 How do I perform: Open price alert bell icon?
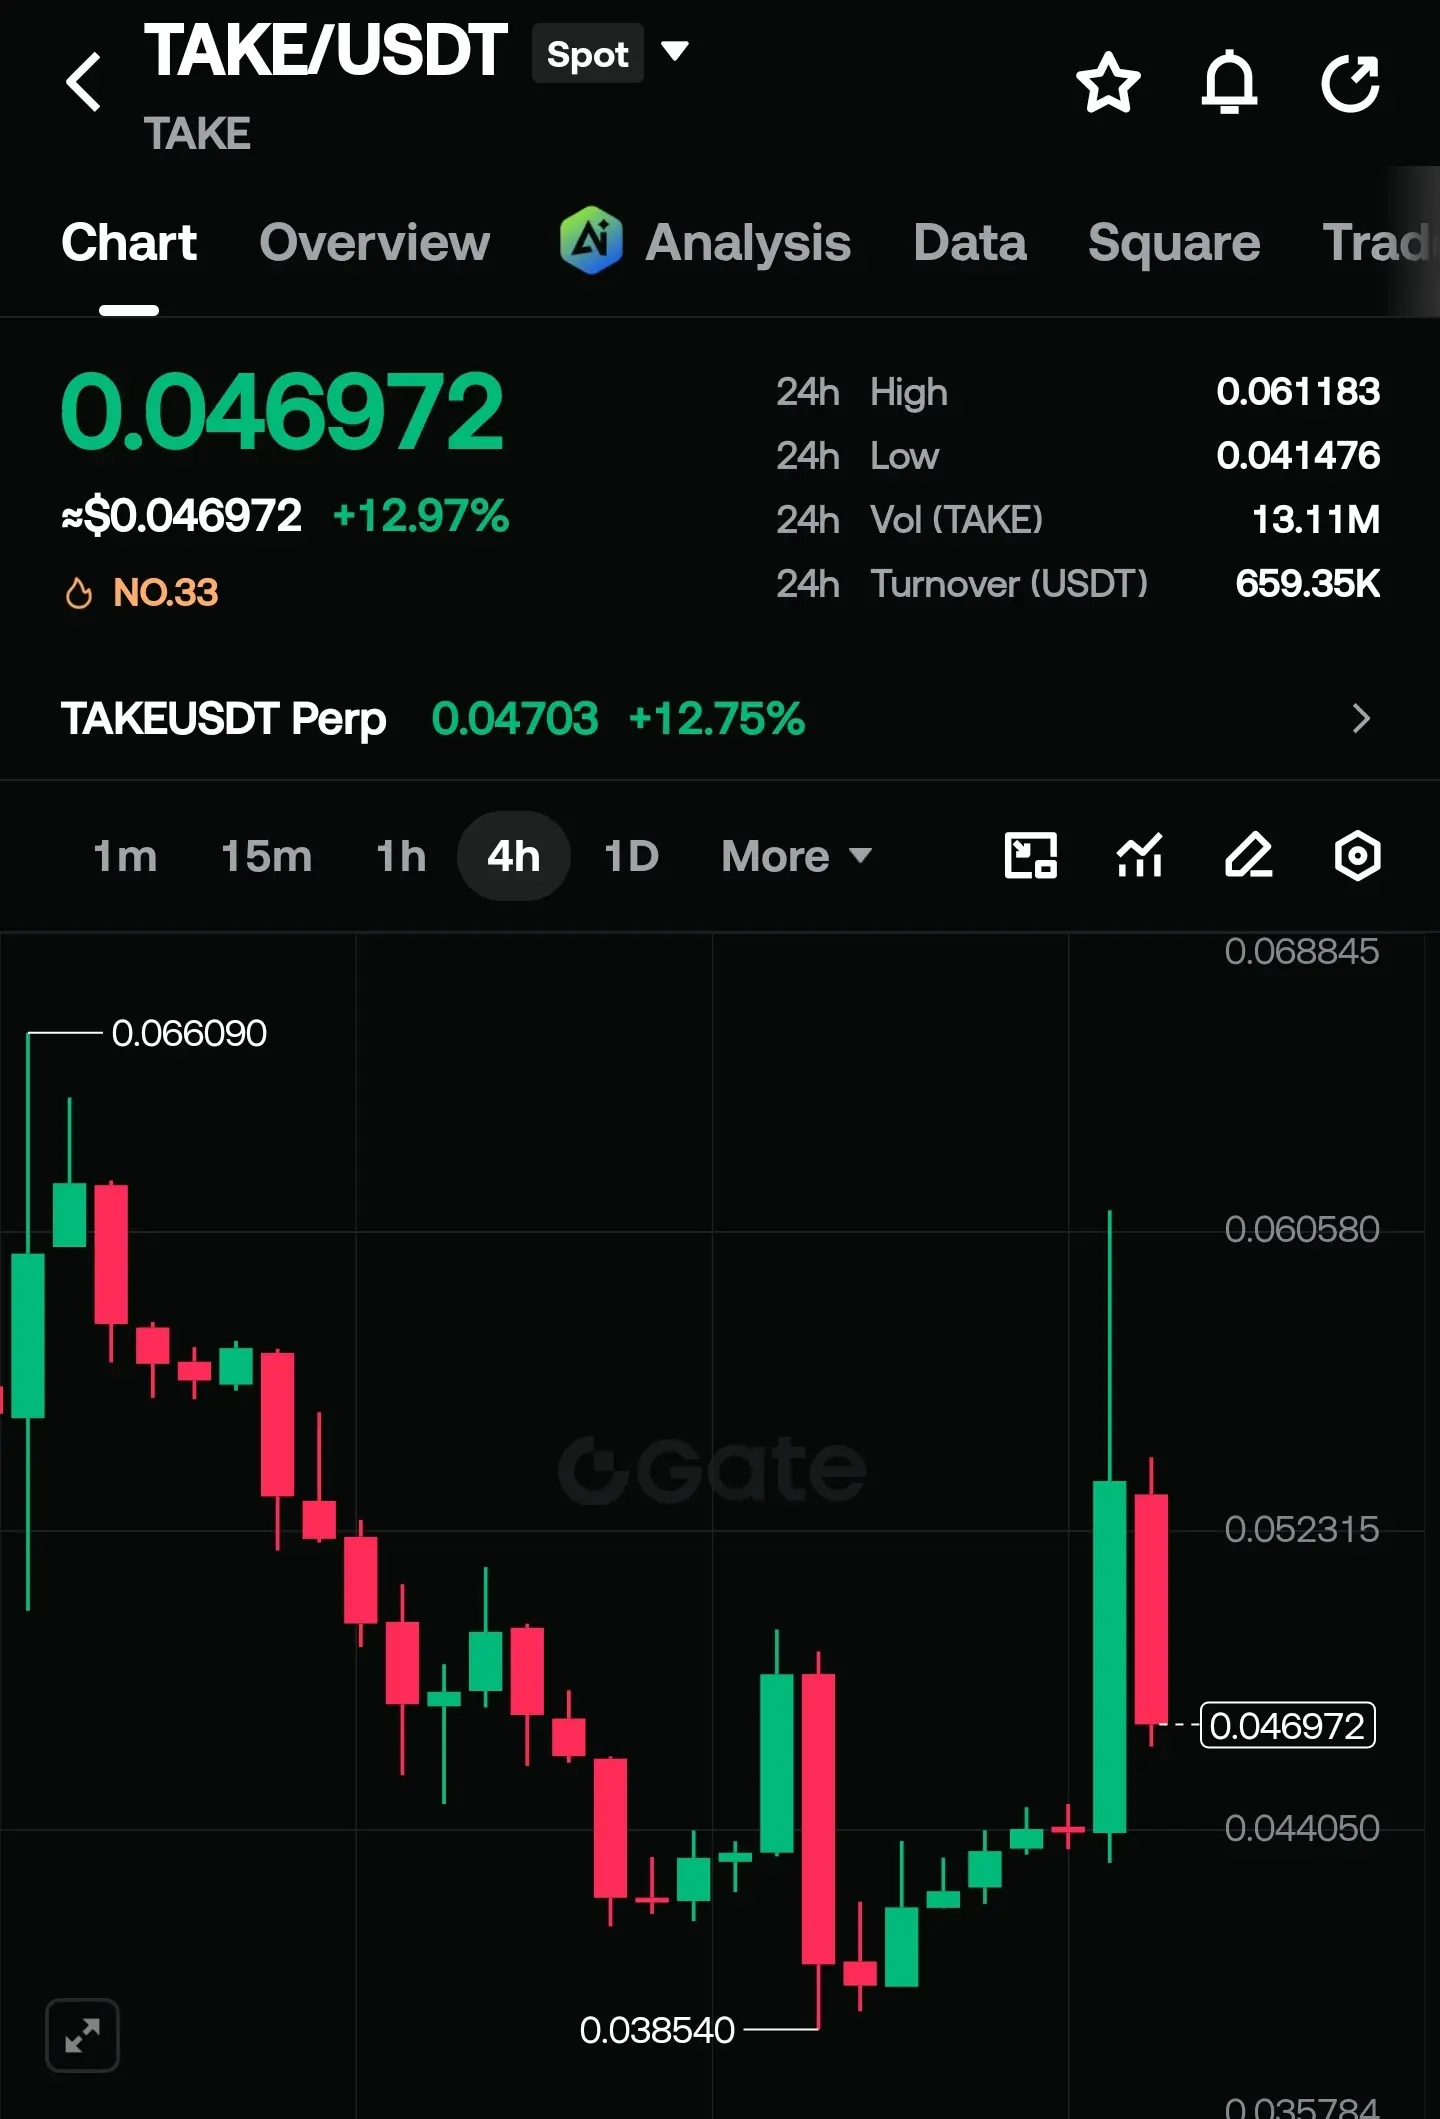[1229, 82]
